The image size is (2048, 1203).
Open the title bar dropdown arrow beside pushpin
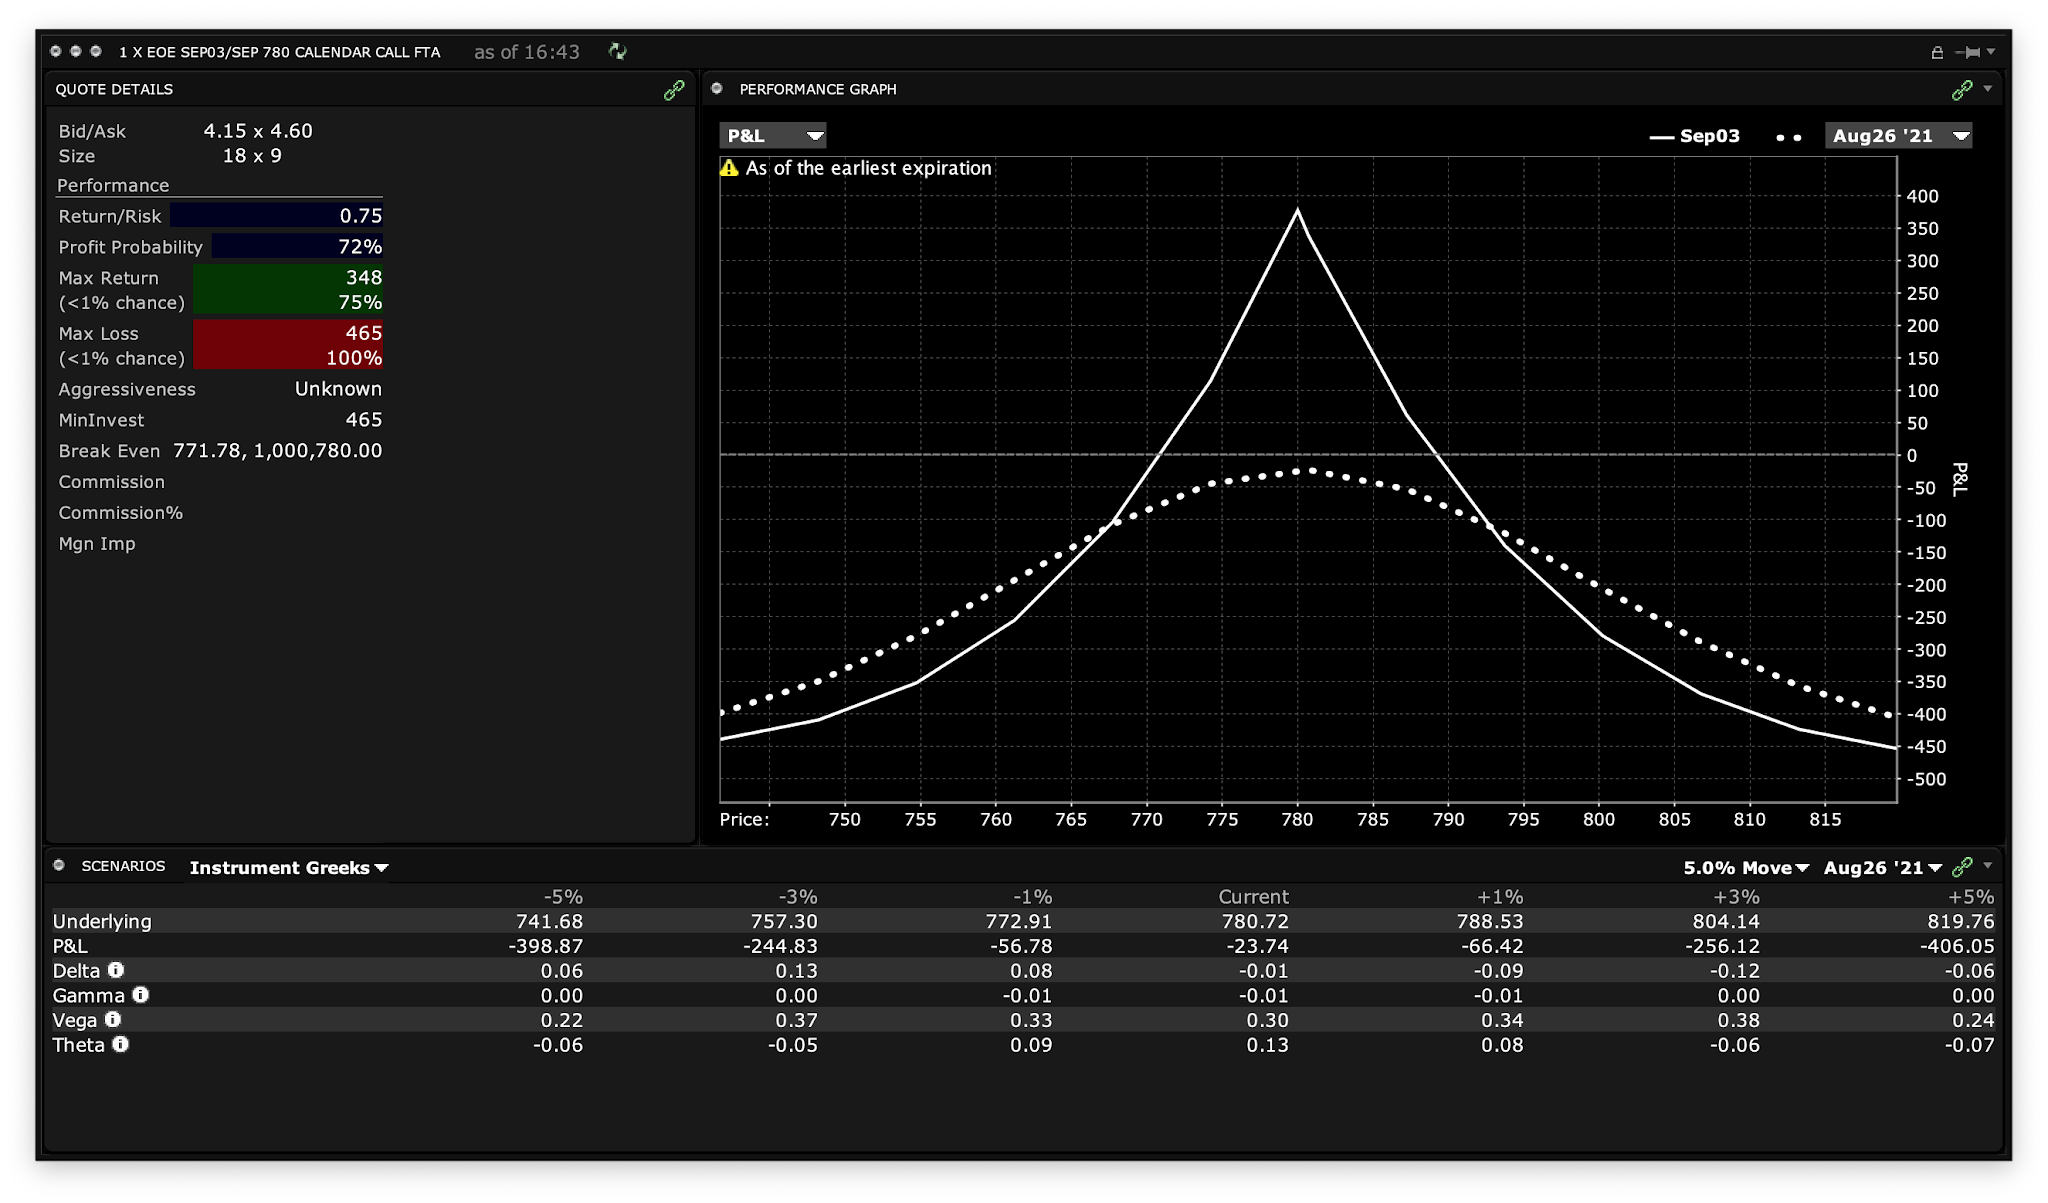[x=1991, y=52]
